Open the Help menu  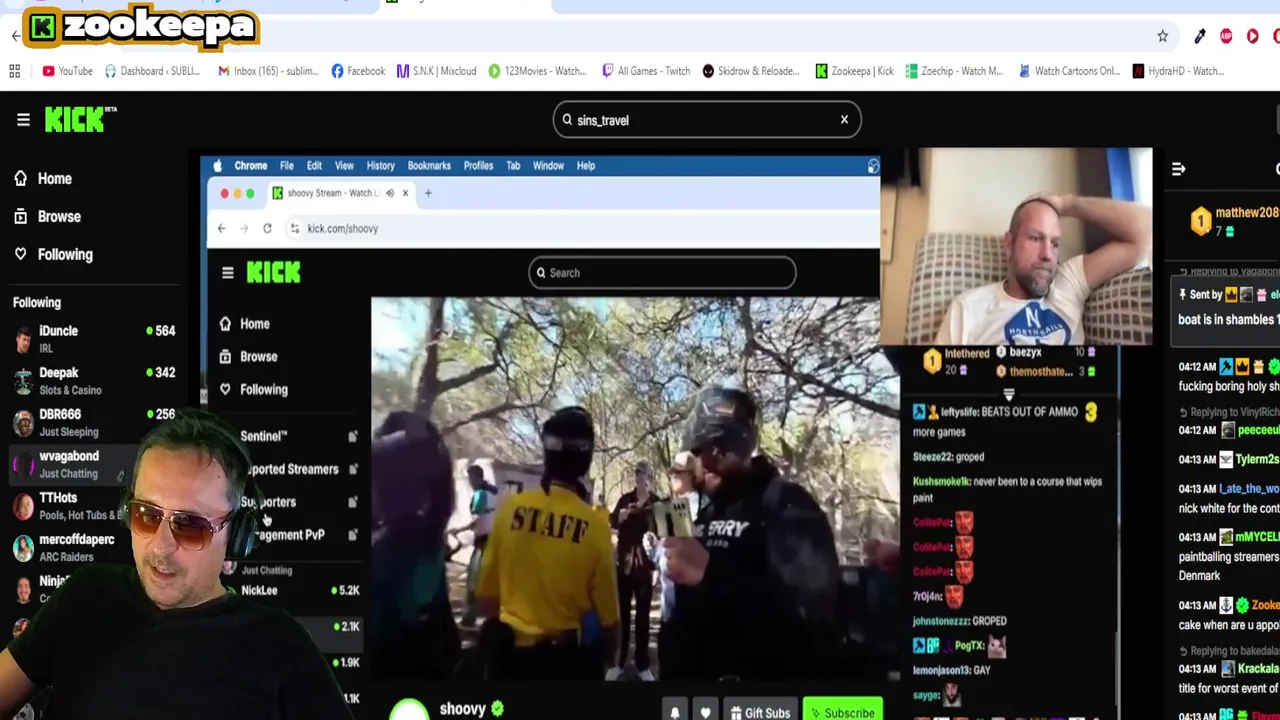tap(586, 166)
